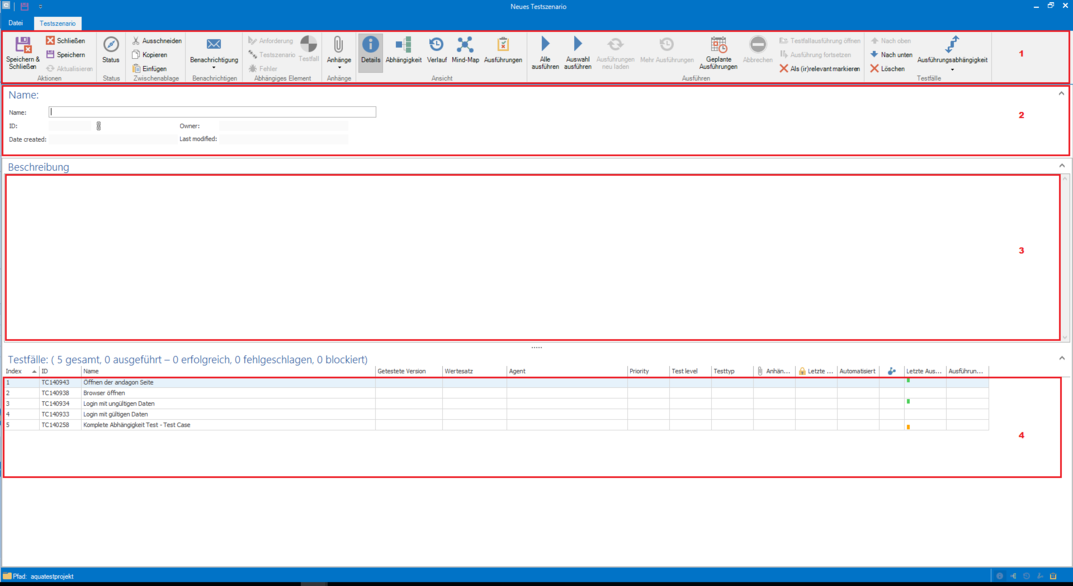This screenshot has height=586, width=1073.
Task: Click the Löschen button
Action: [x=887, y=69]
